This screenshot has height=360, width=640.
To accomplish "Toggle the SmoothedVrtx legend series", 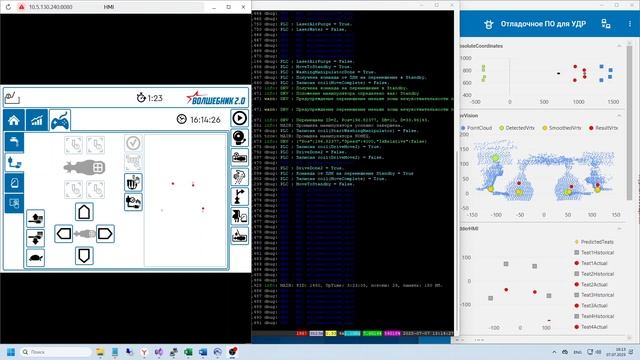I will click(562, 128).
